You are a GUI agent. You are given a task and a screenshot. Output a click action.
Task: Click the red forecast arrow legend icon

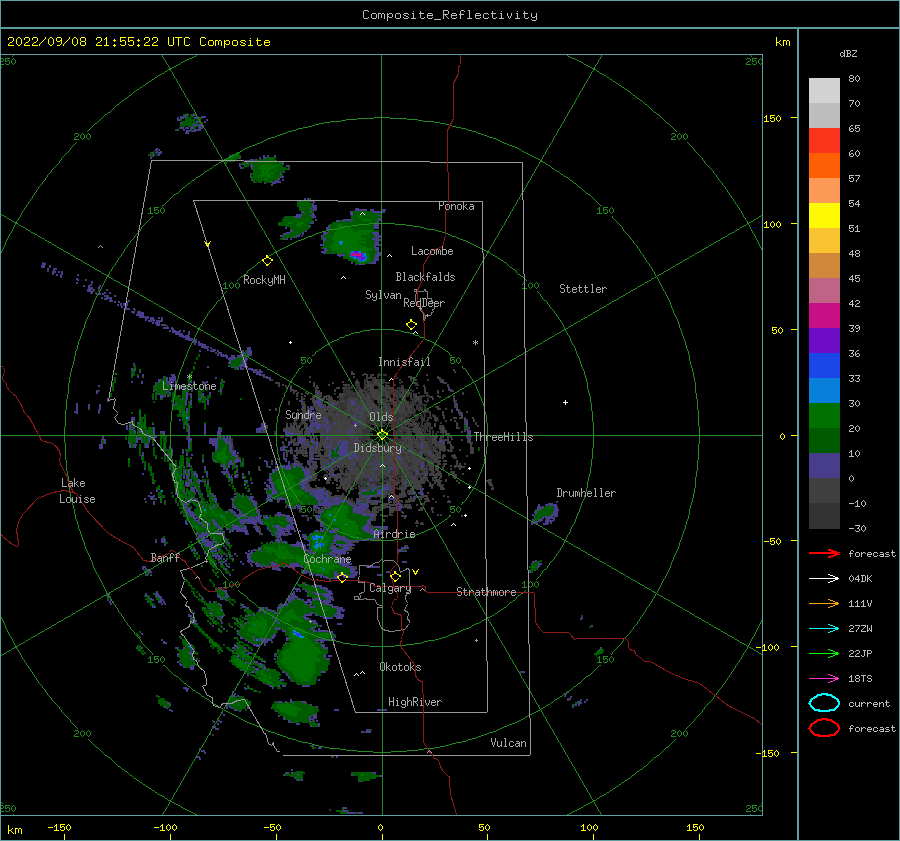824,553
